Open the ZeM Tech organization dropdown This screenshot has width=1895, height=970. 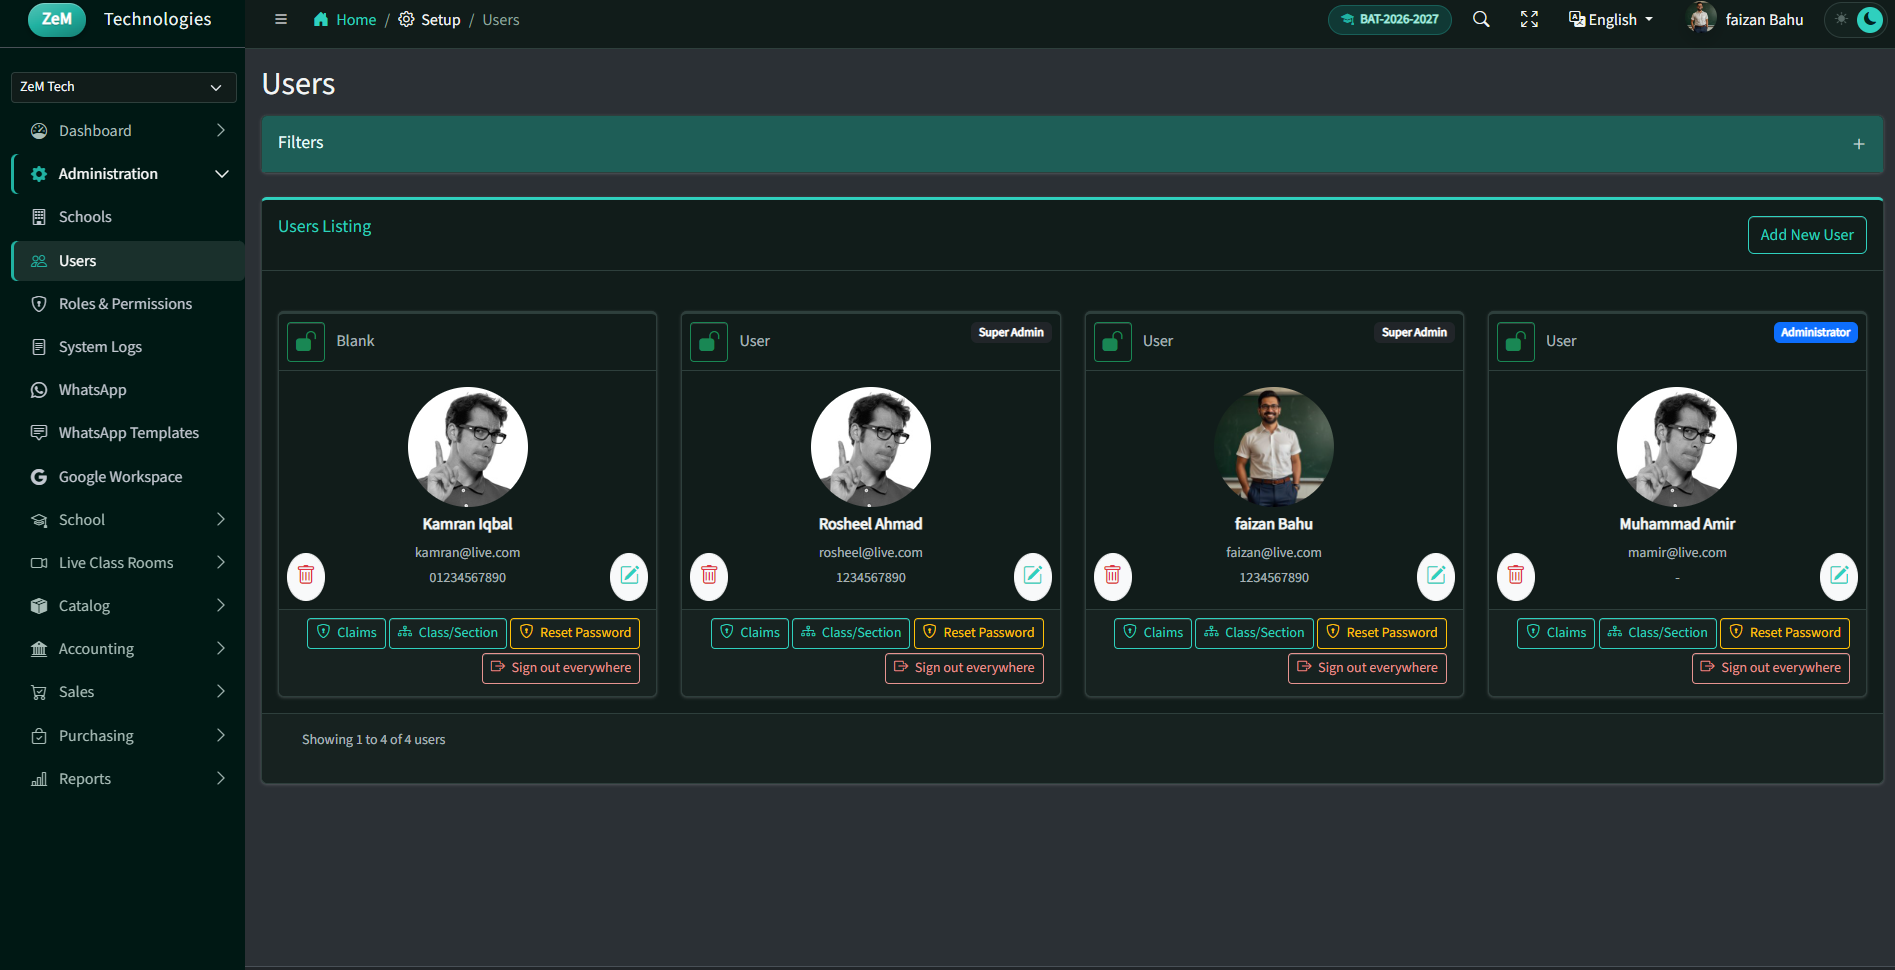pyautogui.click(x=124, y=87)
